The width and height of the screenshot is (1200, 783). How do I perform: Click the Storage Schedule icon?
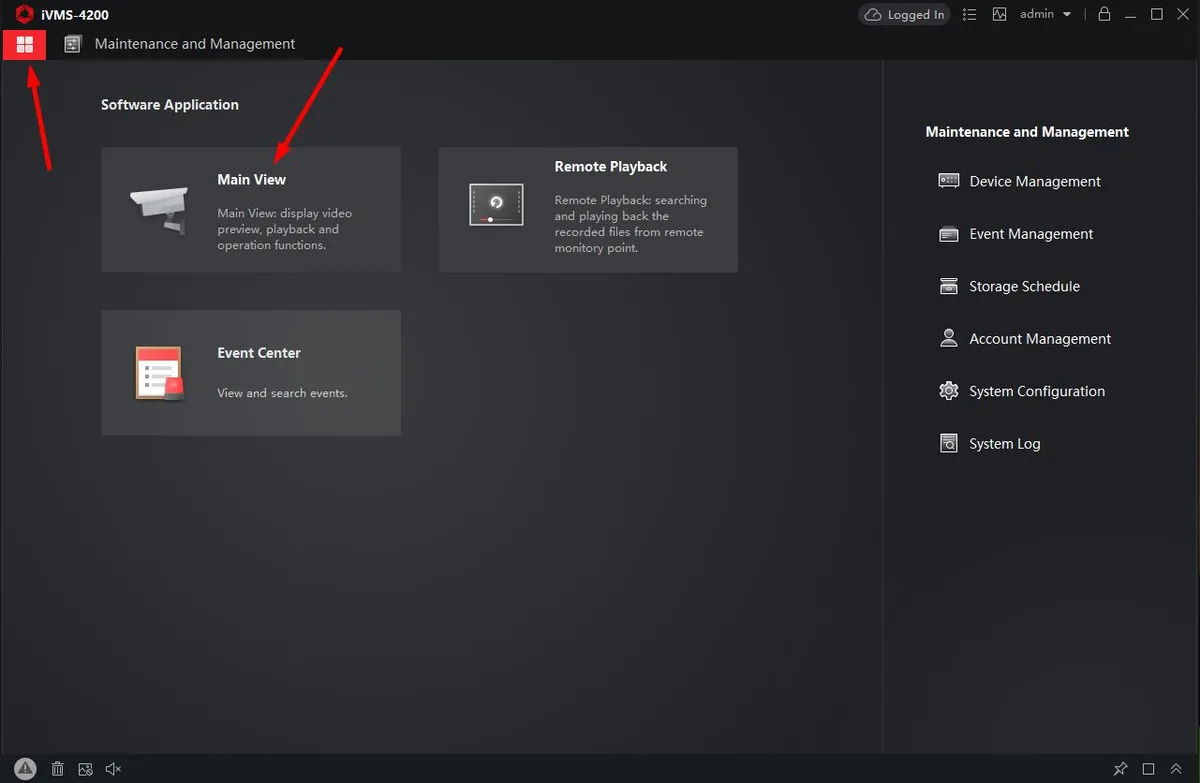pyautogui.click(x=948, y=286)
